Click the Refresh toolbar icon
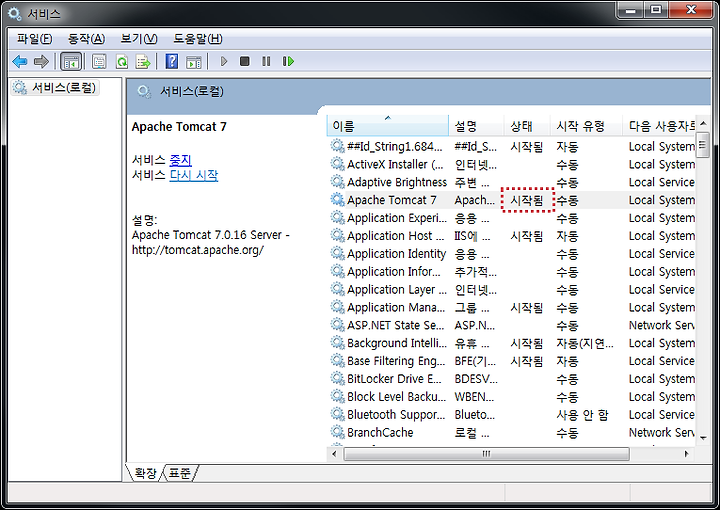Viewport: 720px width, 510px height. [122, 62]
